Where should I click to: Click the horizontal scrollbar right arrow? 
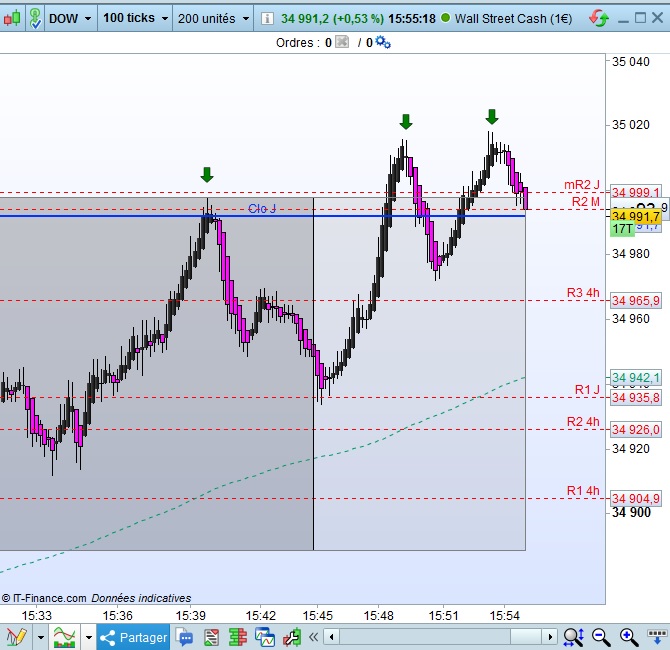[x=550, y=637]
